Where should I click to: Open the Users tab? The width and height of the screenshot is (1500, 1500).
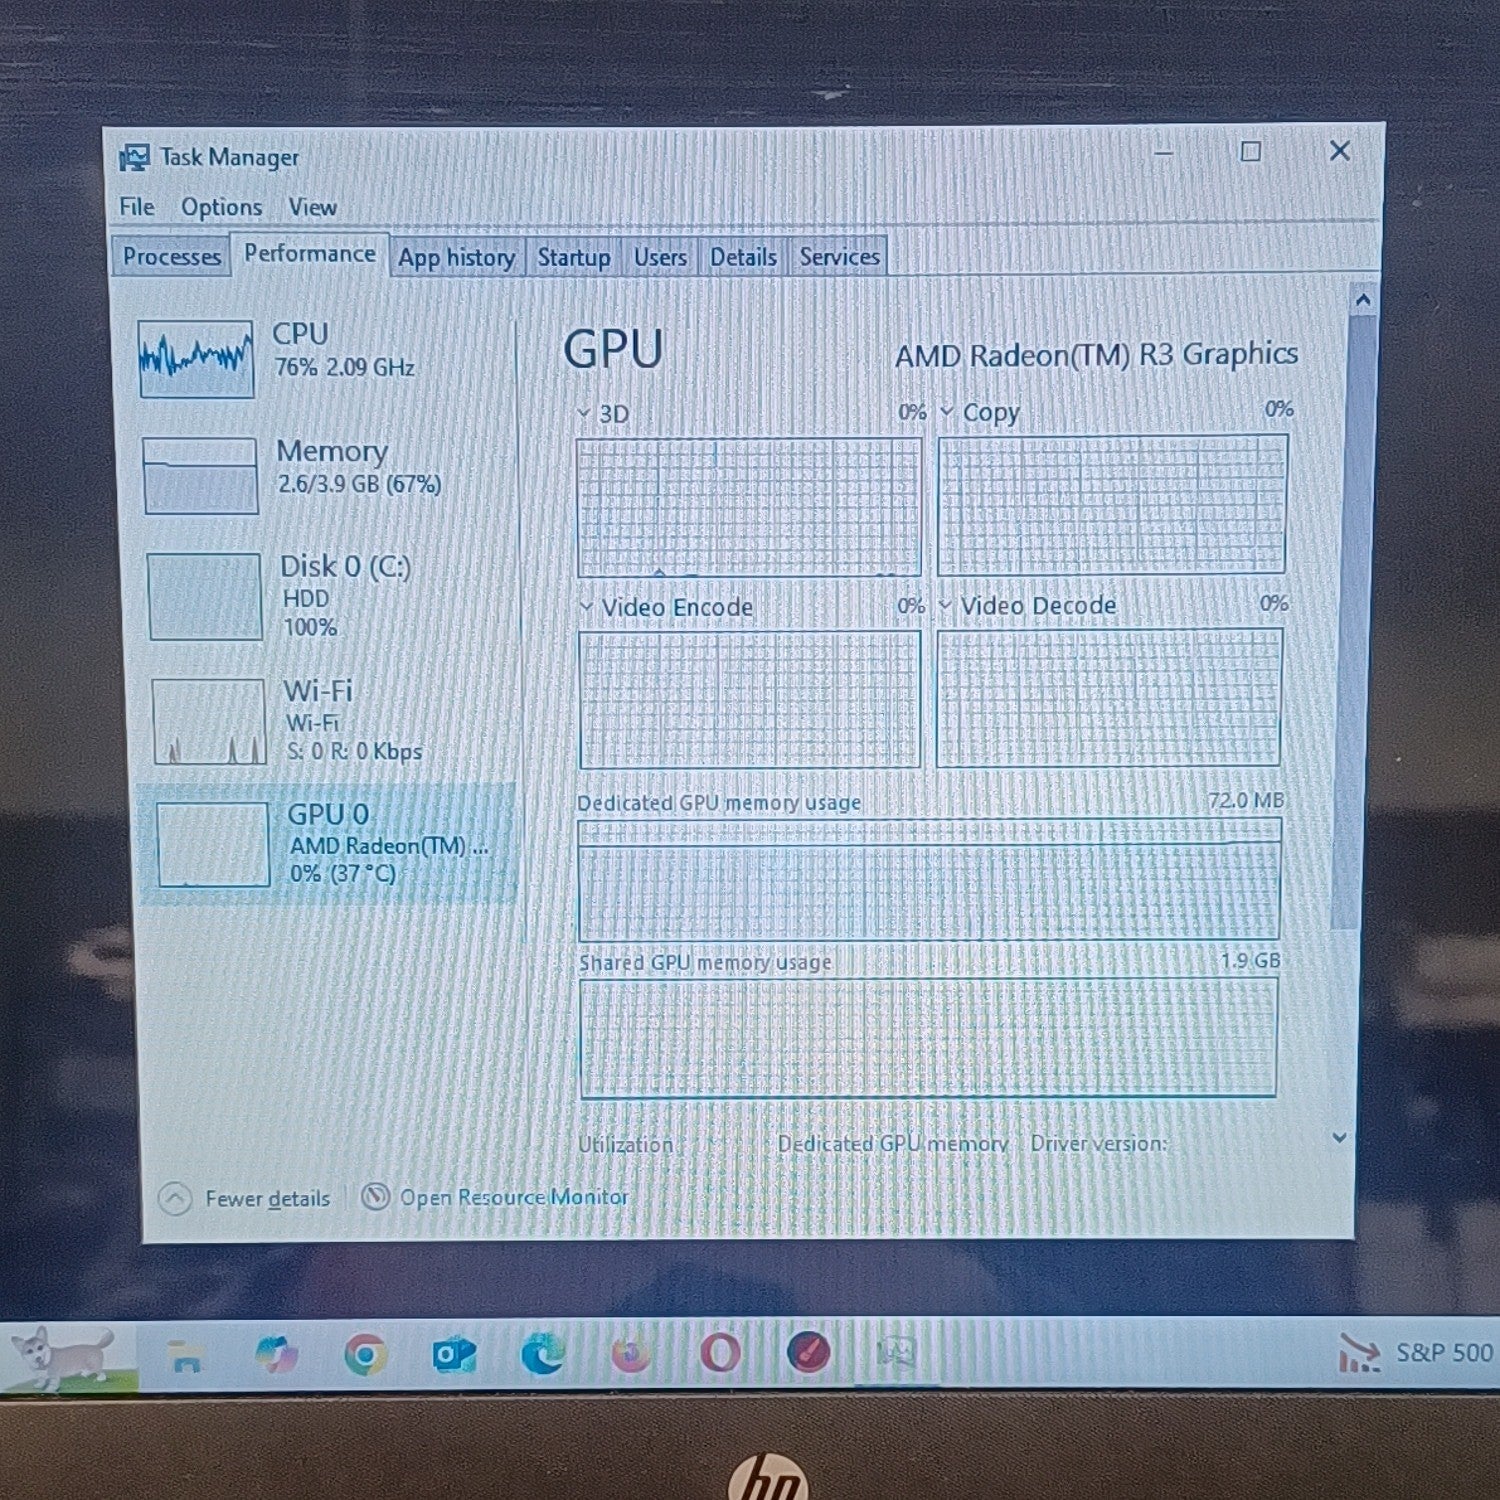[x=660, y=257]
